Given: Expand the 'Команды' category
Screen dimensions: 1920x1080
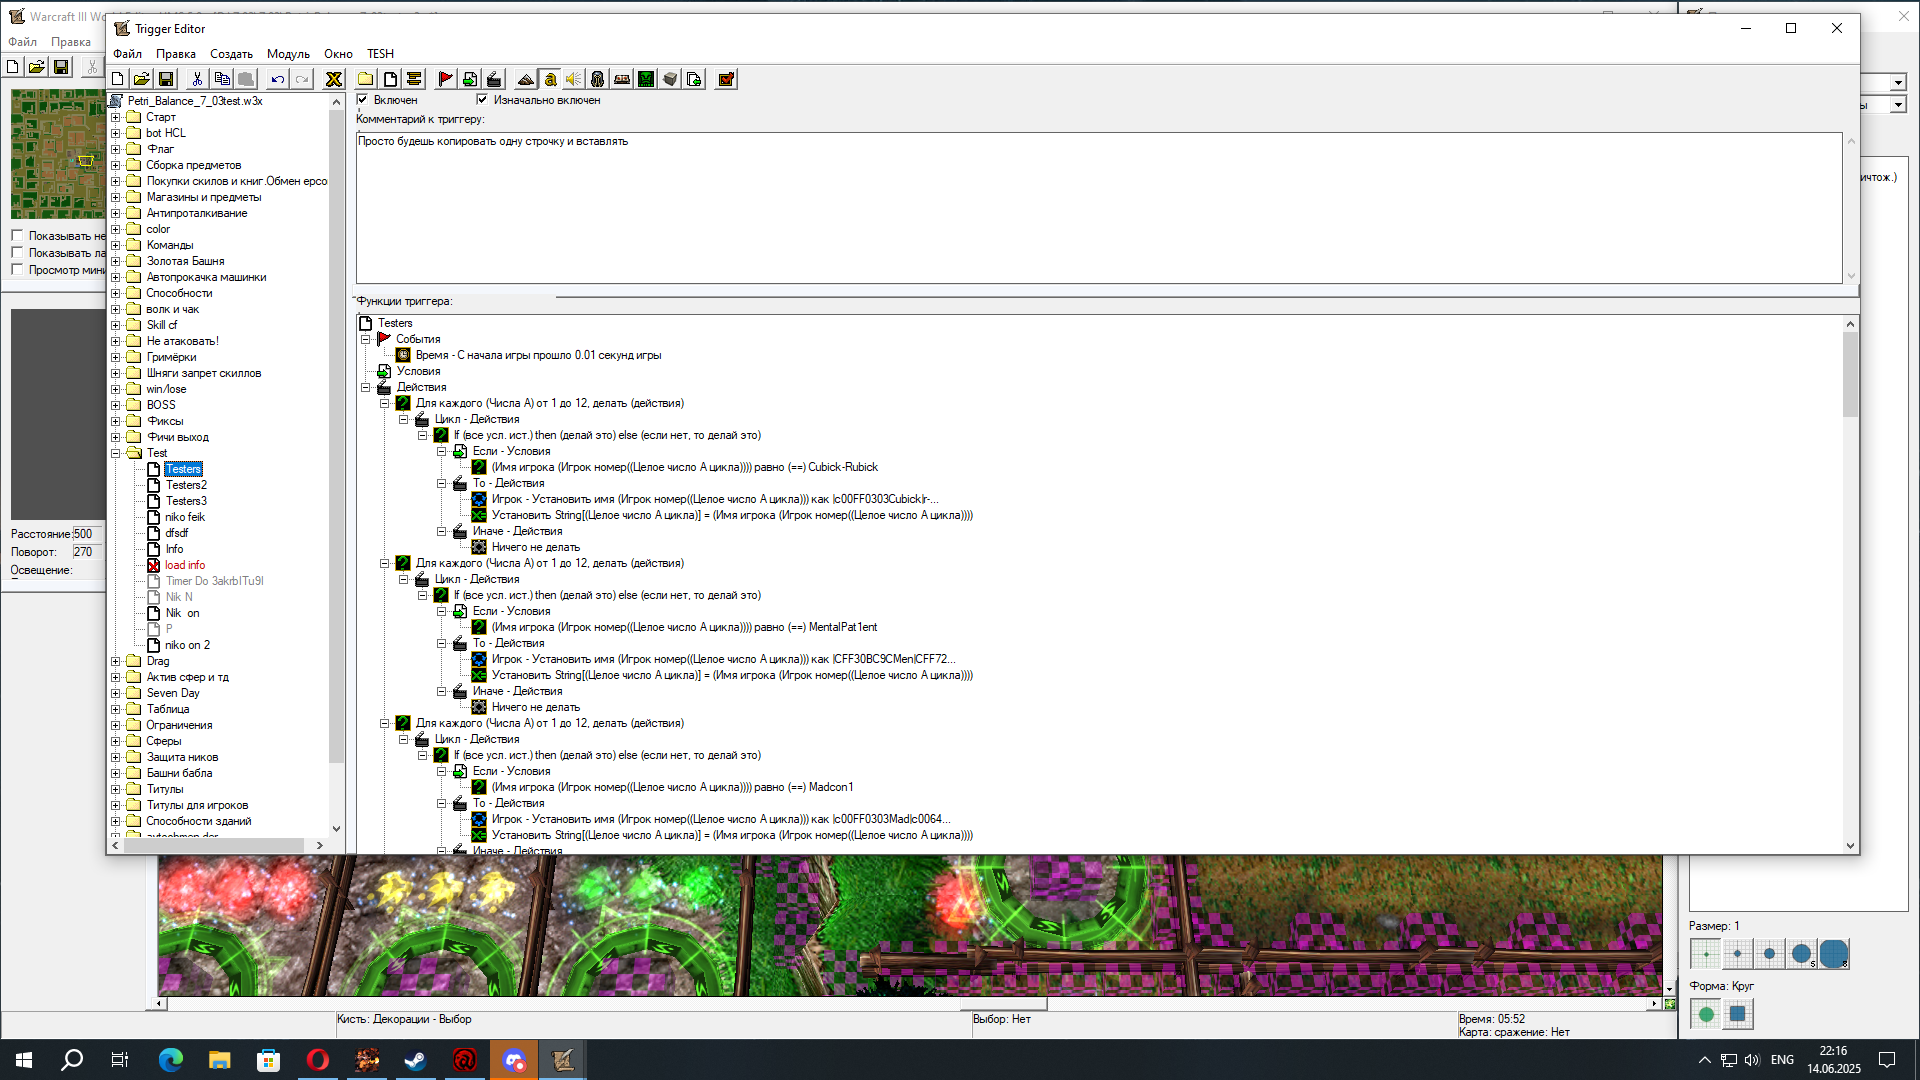Looking at the screenshot, I should tap(116, 245).
